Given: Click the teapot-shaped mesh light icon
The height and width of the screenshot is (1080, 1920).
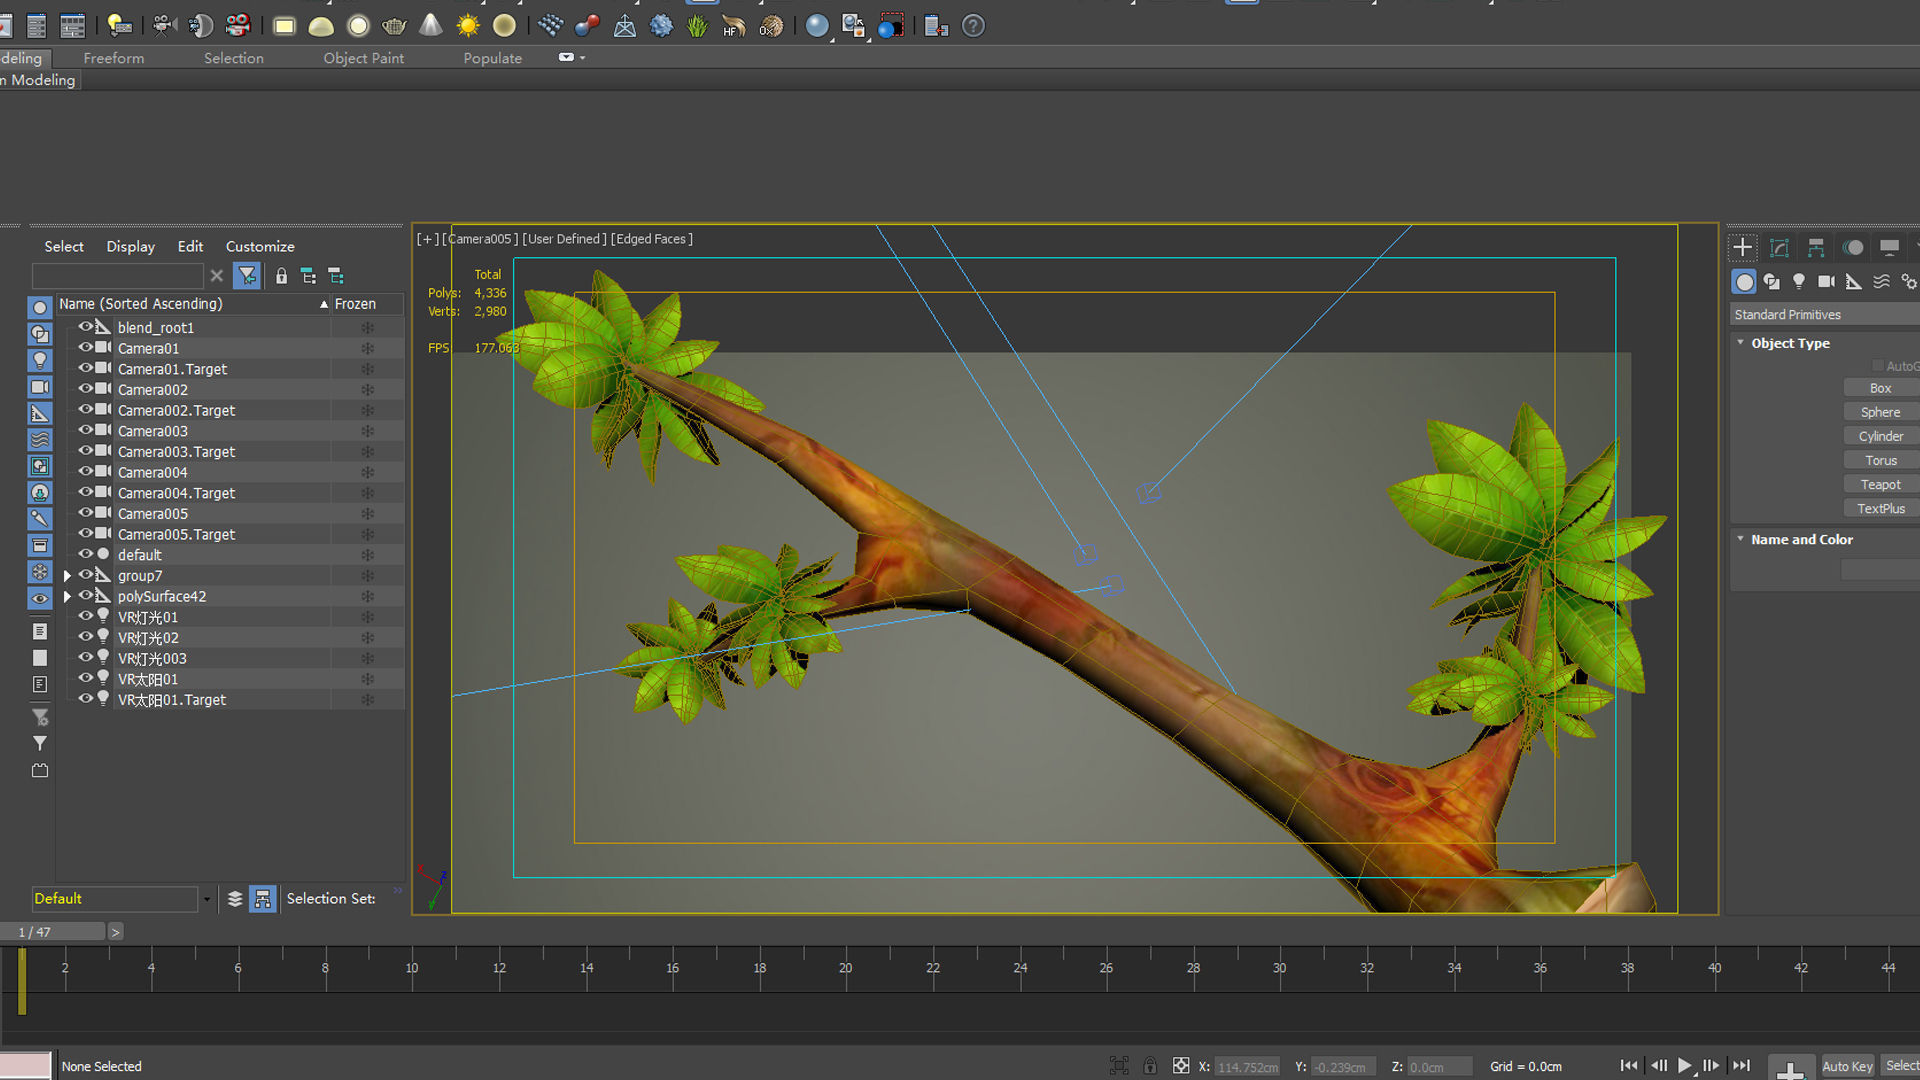Looking at the screenshot, I should tap(394, 26).
